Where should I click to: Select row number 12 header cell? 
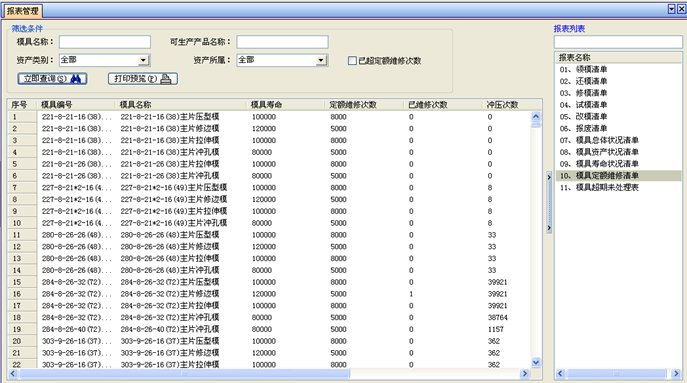(x=22, y=247)
